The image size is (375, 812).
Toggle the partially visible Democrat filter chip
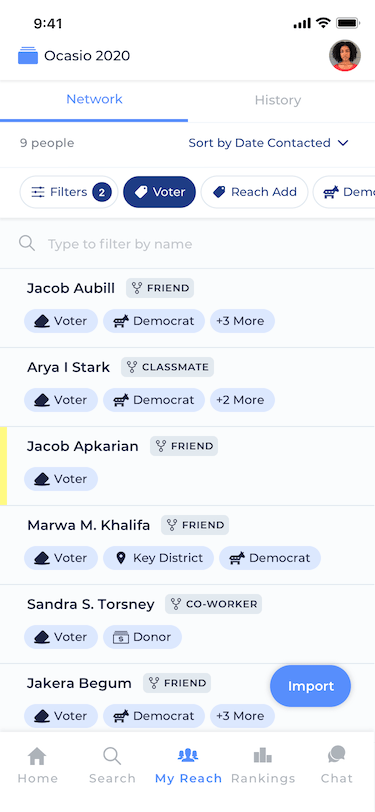pyautogui.click(x=344, y=192)
